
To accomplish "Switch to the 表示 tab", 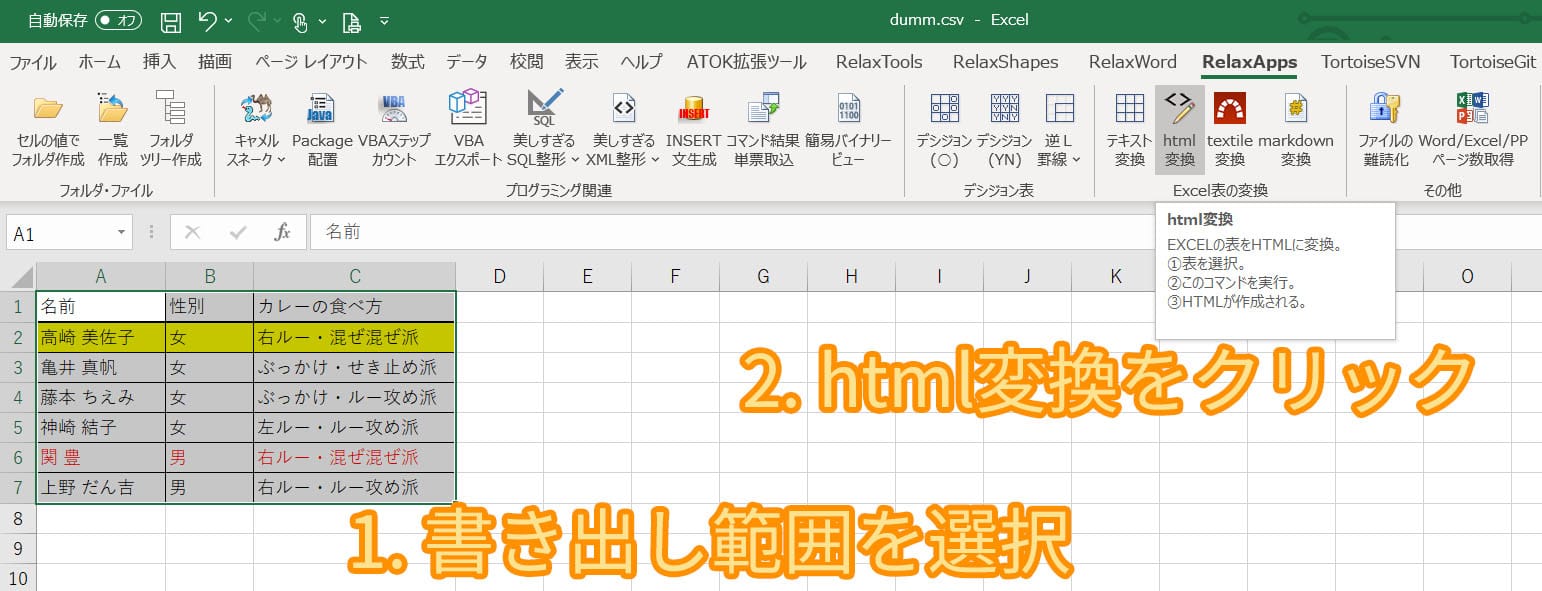I will click(x=582, y=62).
